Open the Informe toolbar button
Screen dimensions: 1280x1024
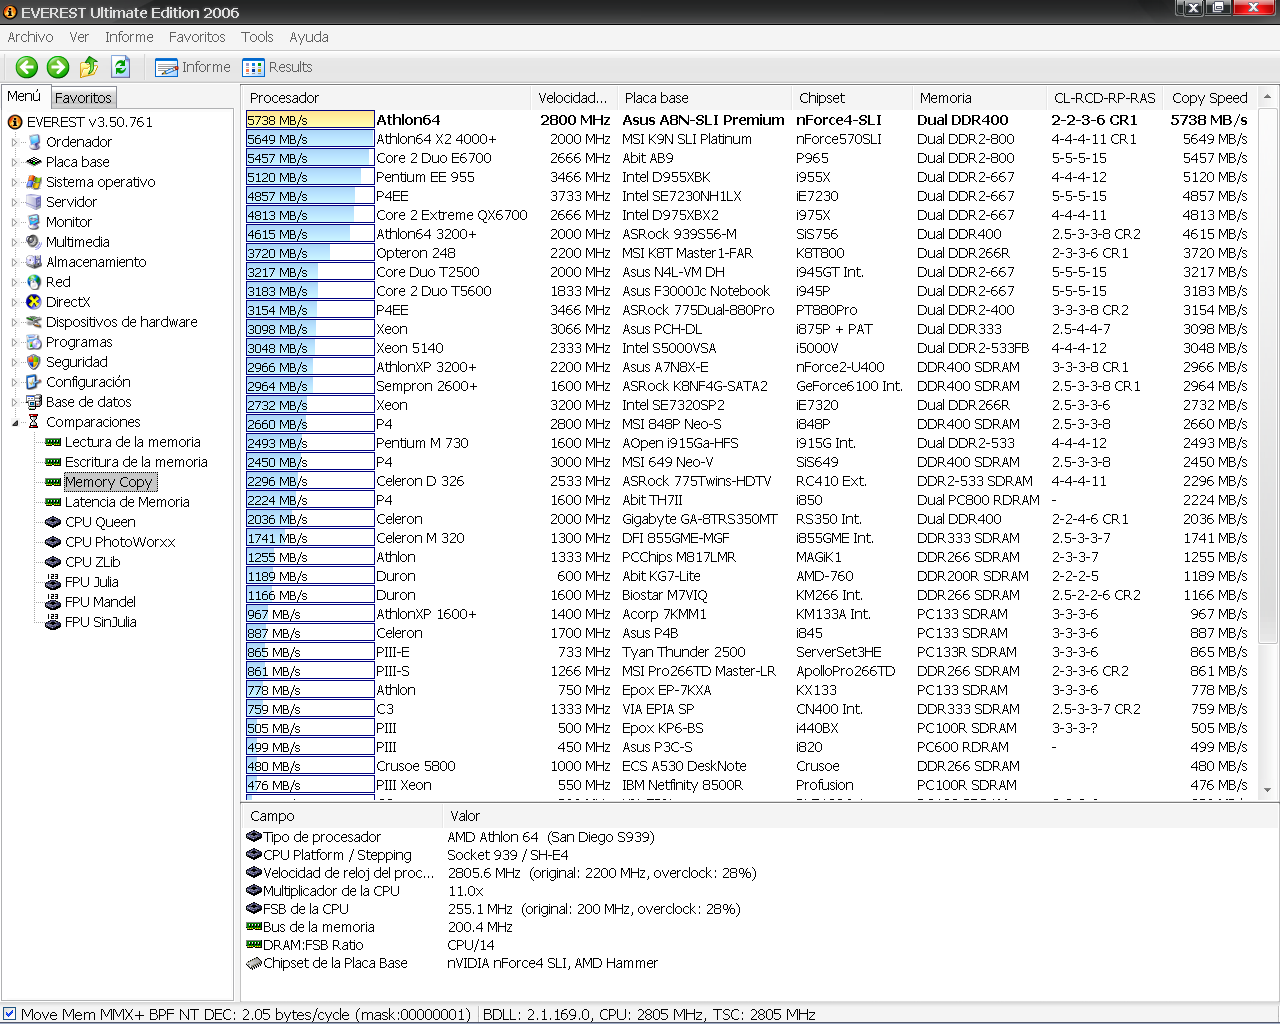[193, 67]
